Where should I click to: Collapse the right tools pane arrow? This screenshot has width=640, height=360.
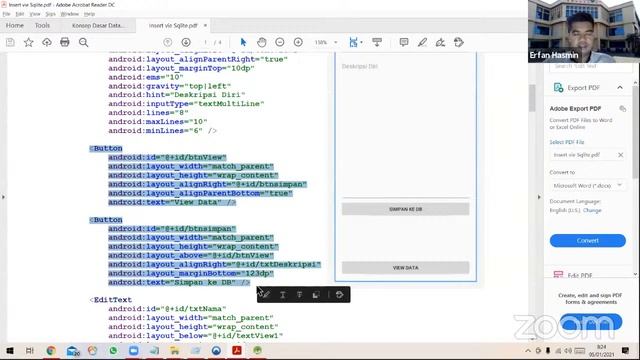click(x=539, y=197)
